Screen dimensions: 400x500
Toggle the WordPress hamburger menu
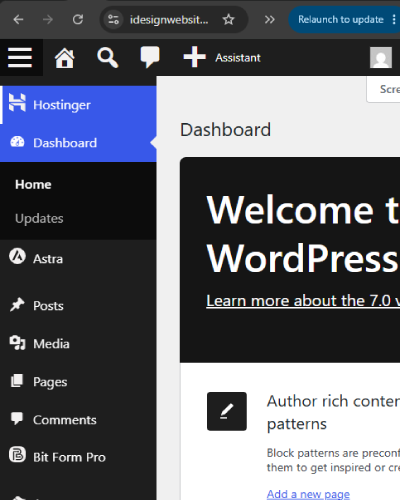[20, 57]
